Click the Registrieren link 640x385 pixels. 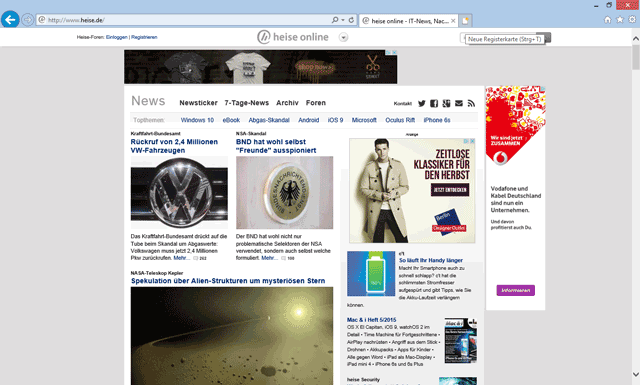pos(144,37)
